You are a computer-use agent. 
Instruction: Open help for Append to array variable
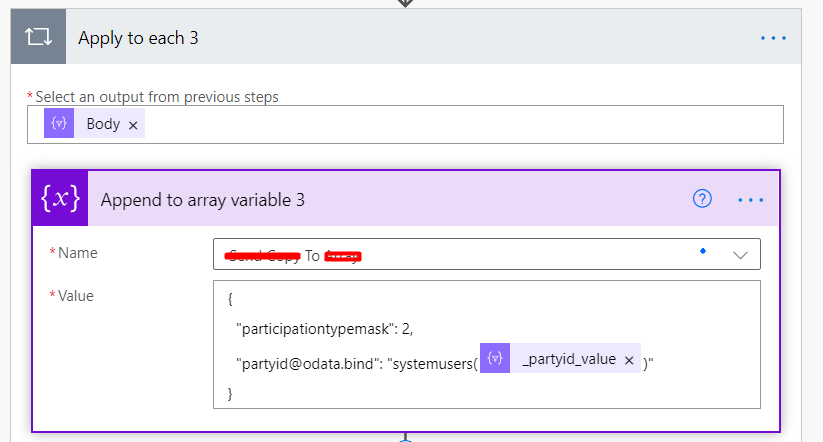[x=702, y=199]
